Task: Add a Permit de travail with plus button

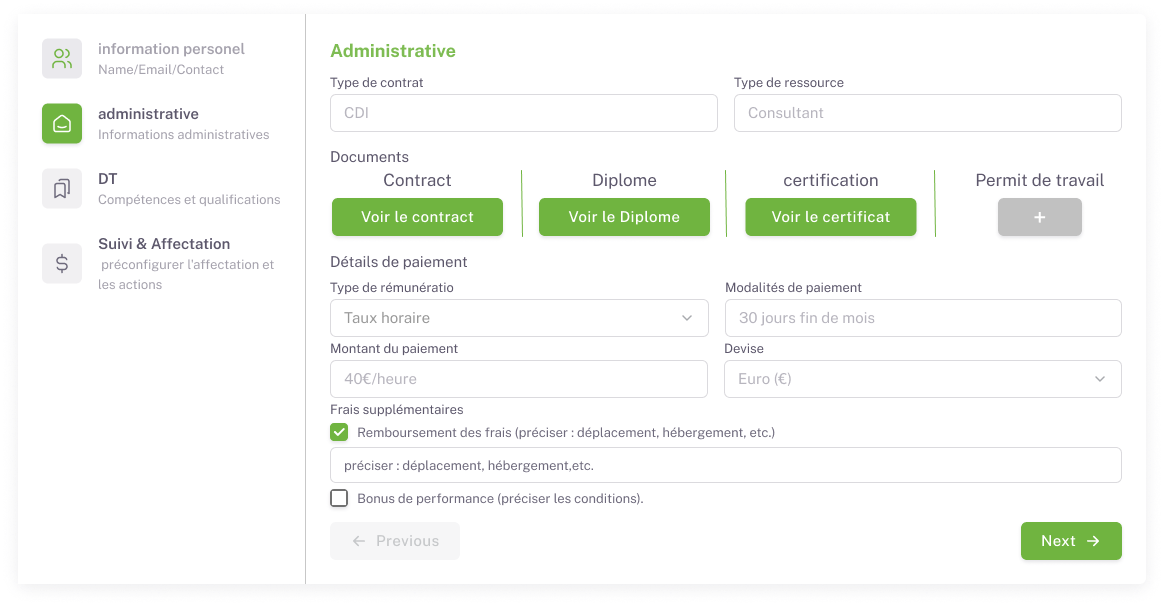Action: click(x=1039, y=217)
